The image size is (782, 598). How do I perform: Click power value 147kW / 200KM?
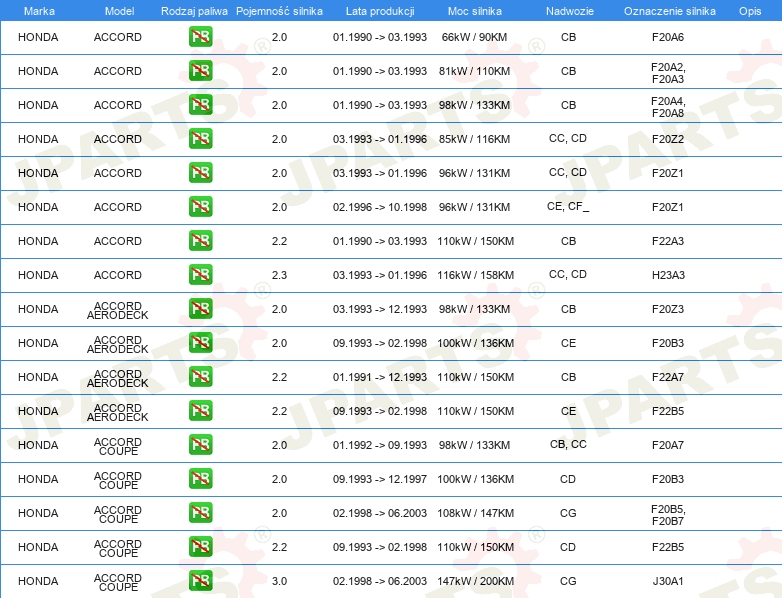point(475,581)
